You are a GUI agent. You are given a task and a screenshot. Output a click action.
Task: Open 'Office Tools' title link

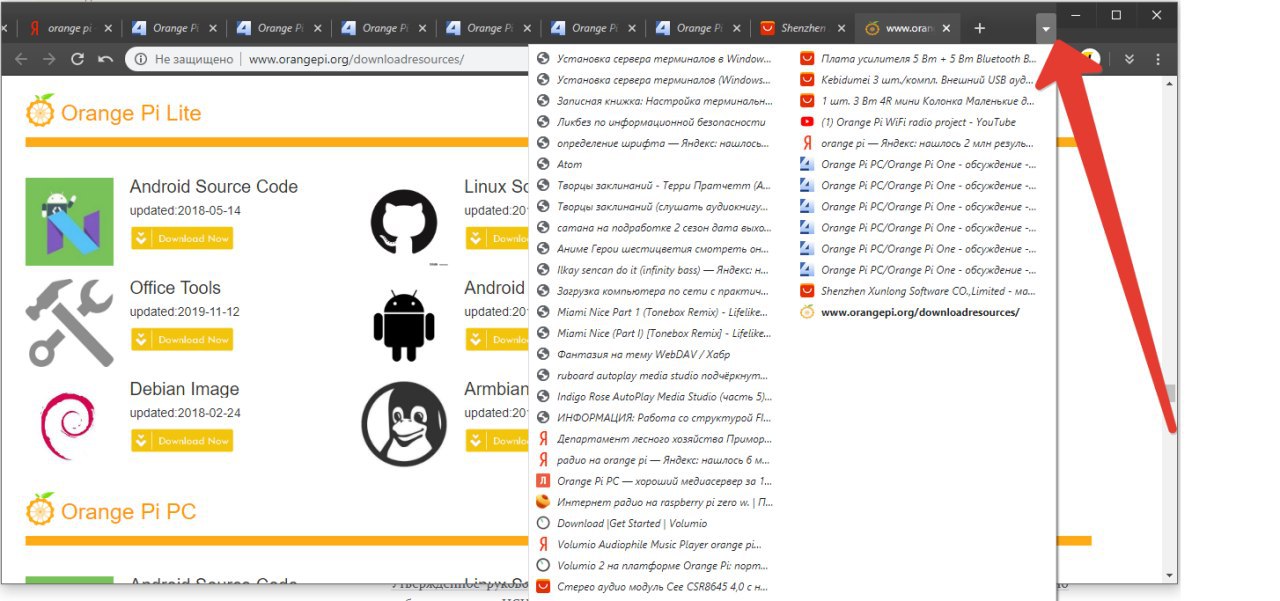tap(175, 288)
